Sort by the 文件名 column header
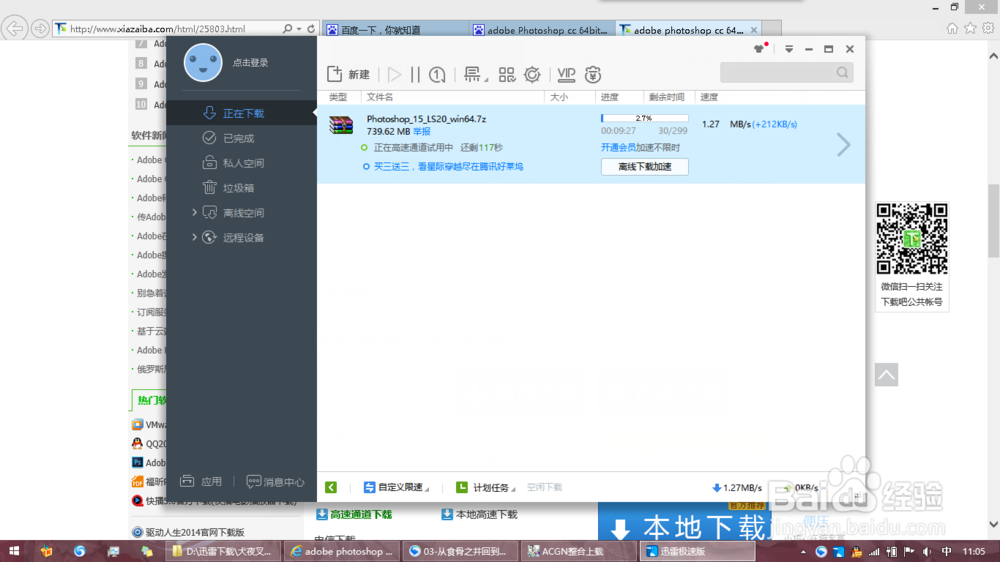 point(380,97)
